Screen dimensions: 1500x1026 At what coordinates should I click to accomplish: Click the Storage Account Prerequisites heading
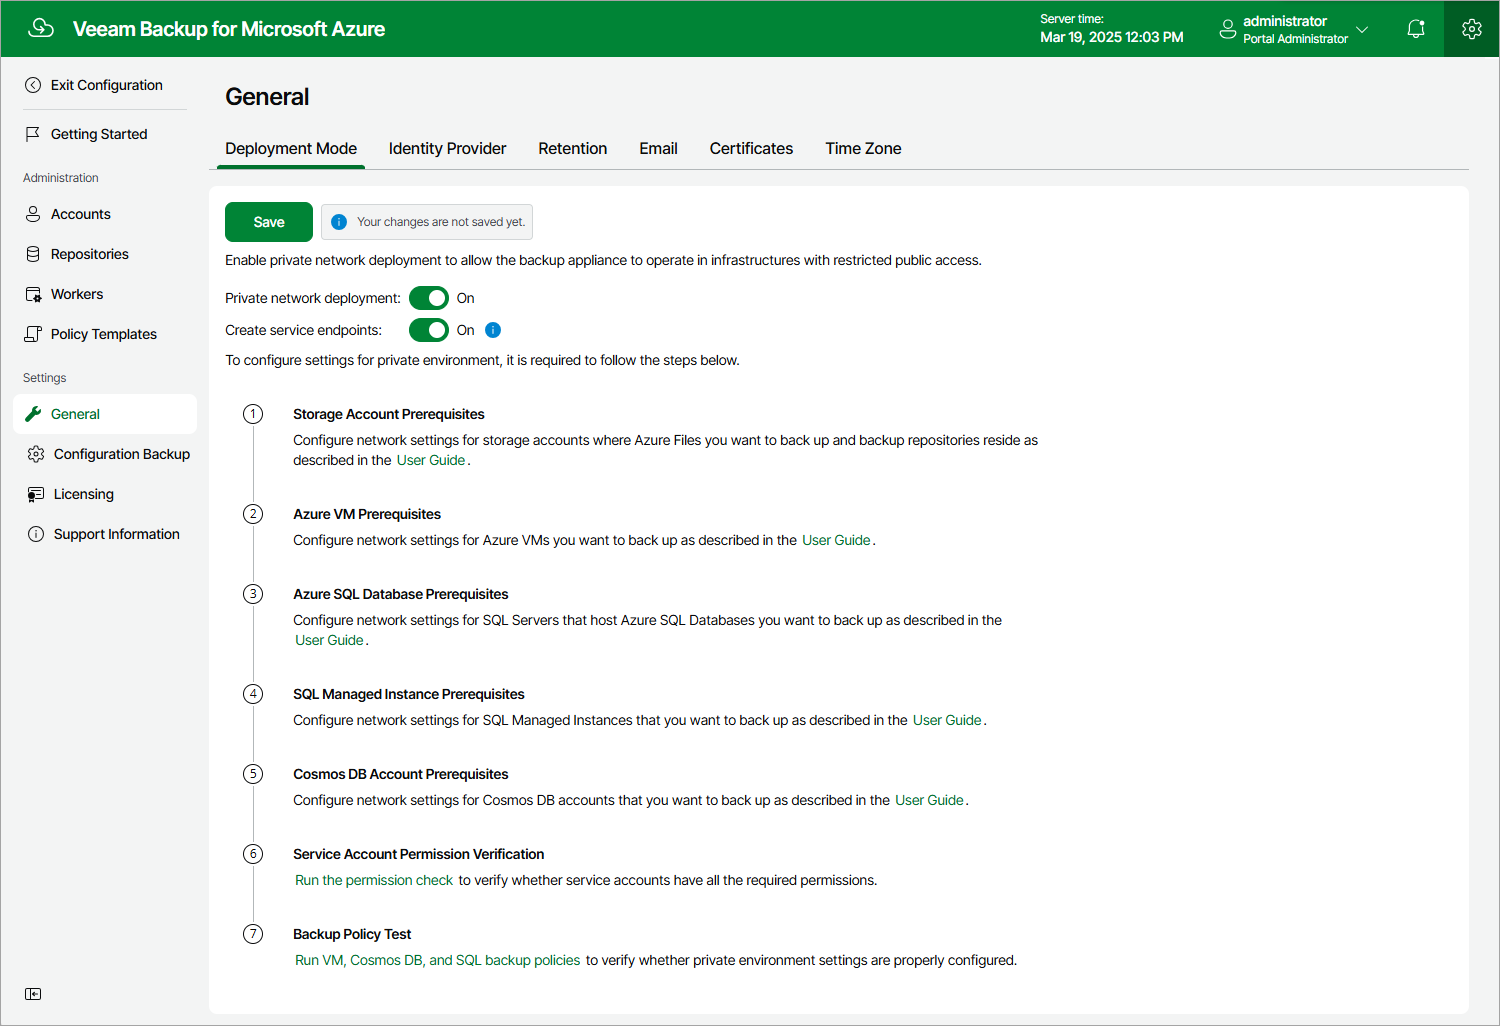pos(388,414)
